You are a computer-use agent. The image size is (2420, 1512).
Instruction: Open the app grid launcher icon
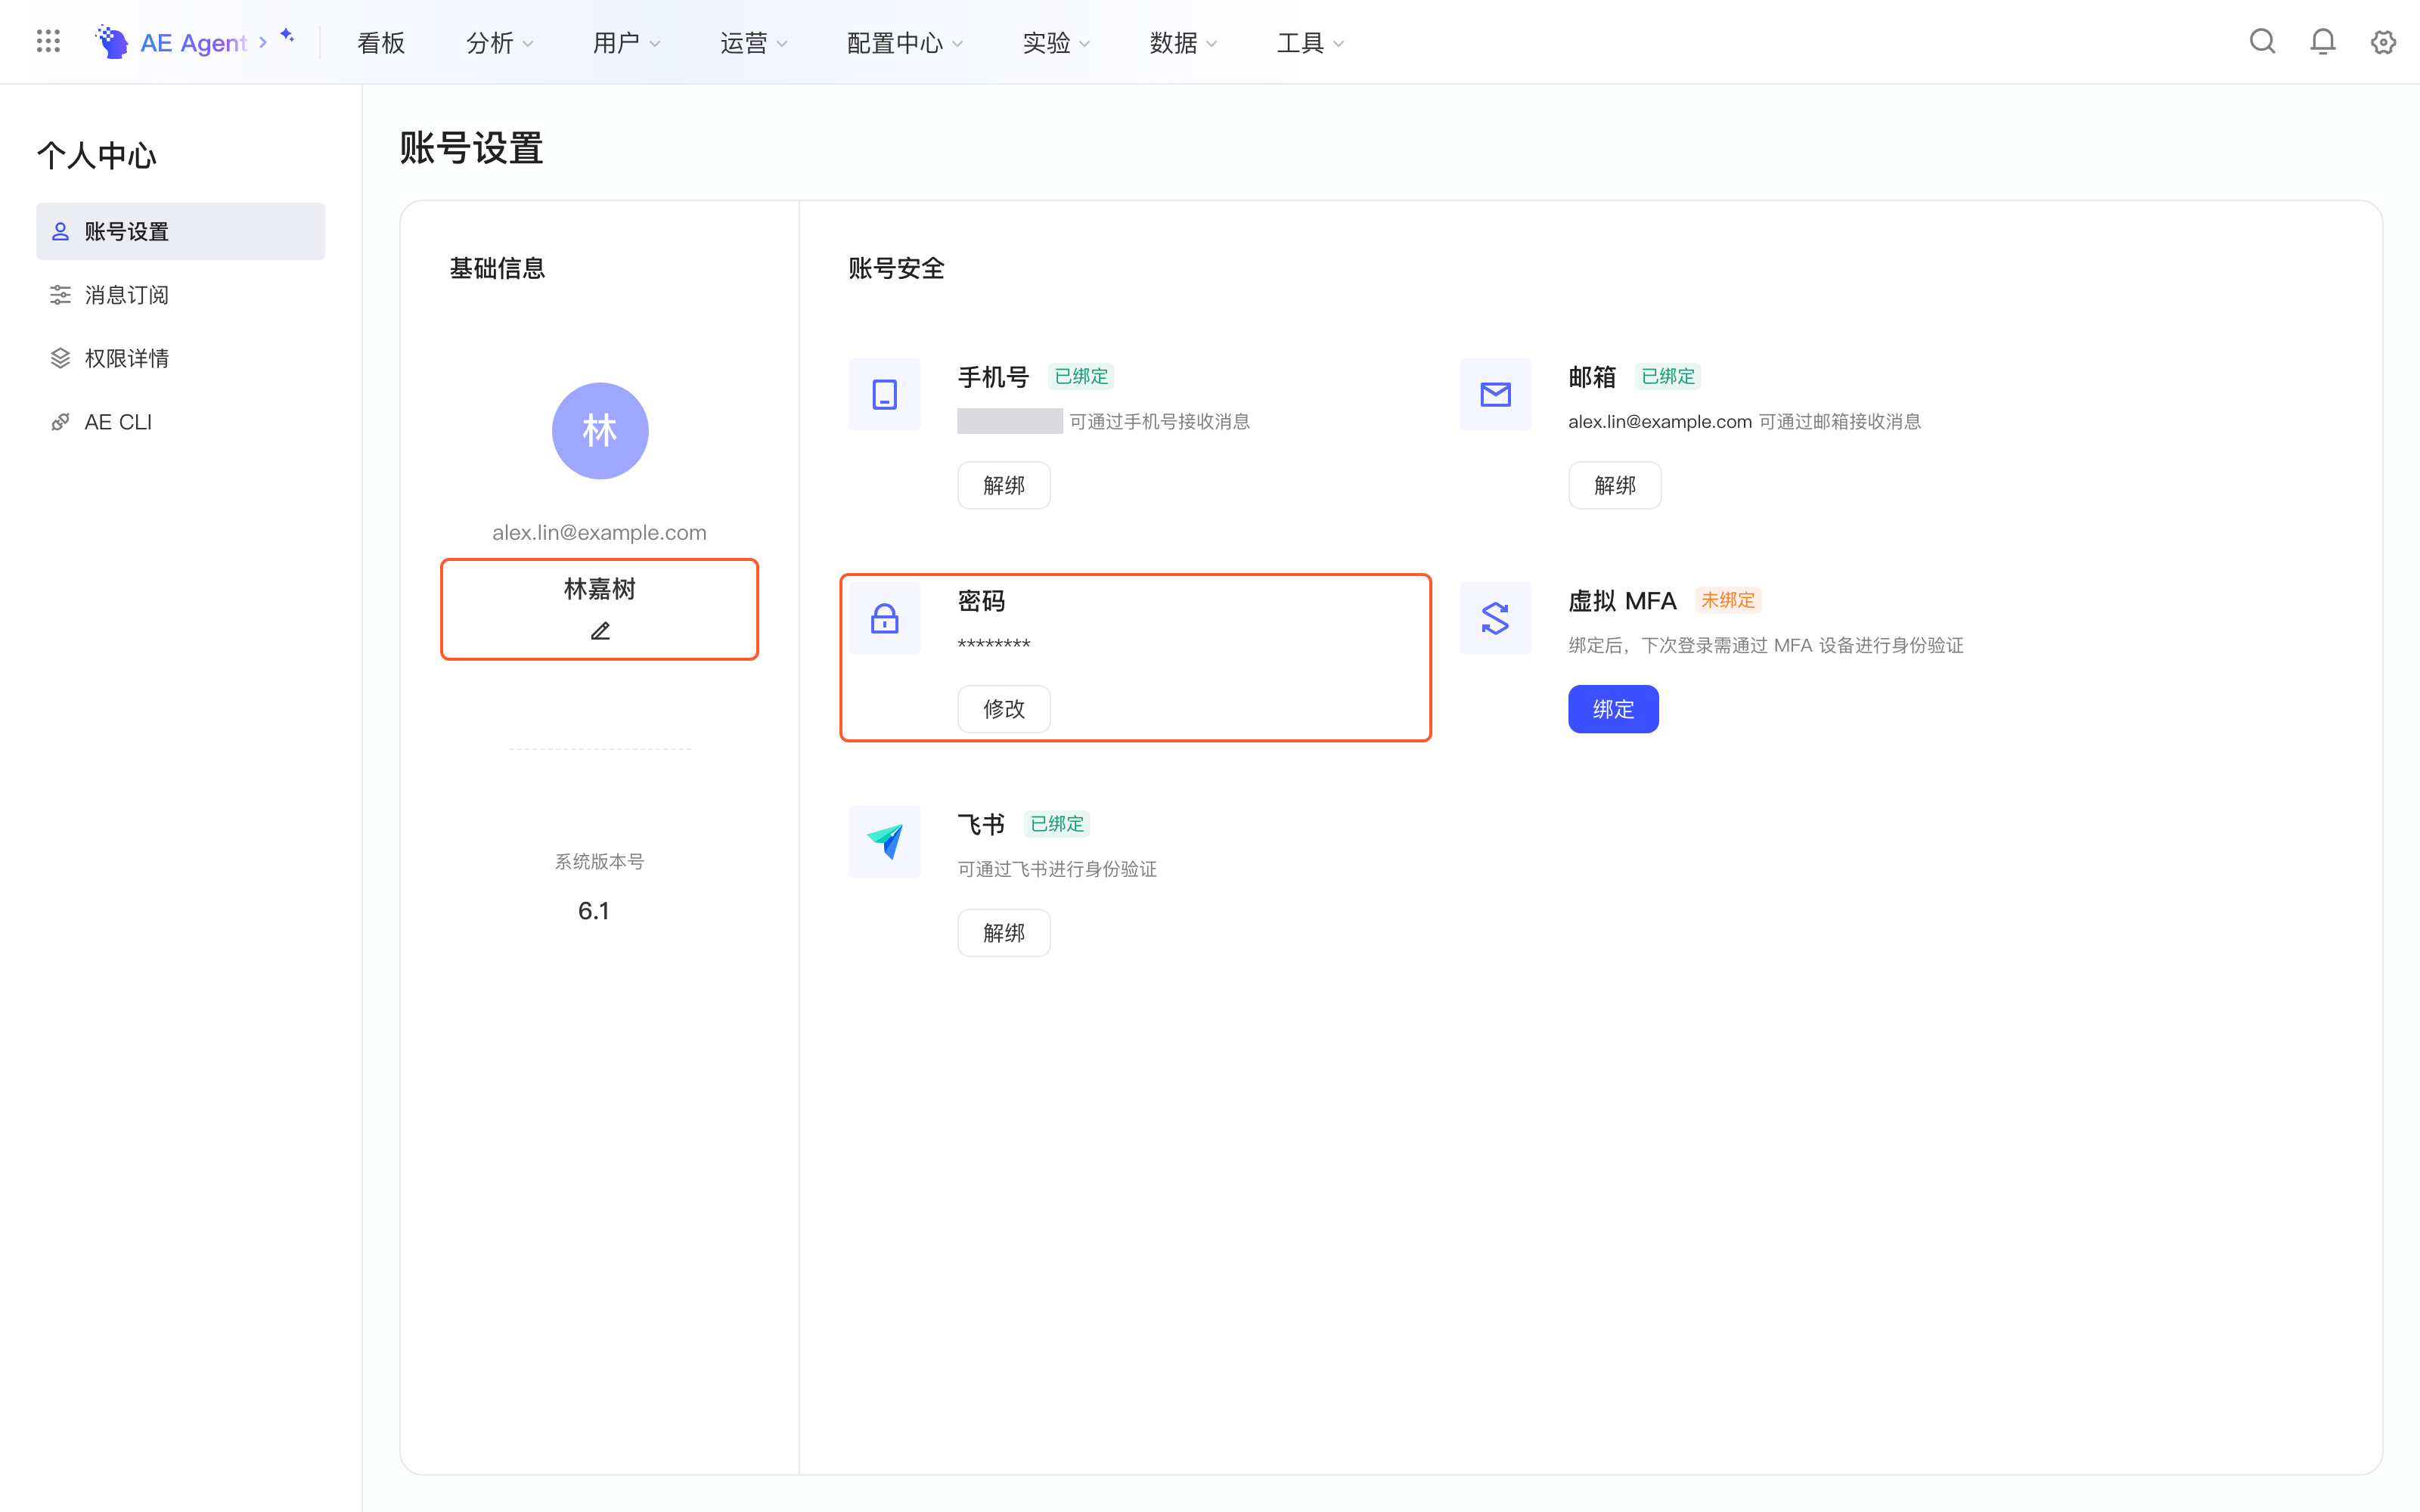point(48,41)
